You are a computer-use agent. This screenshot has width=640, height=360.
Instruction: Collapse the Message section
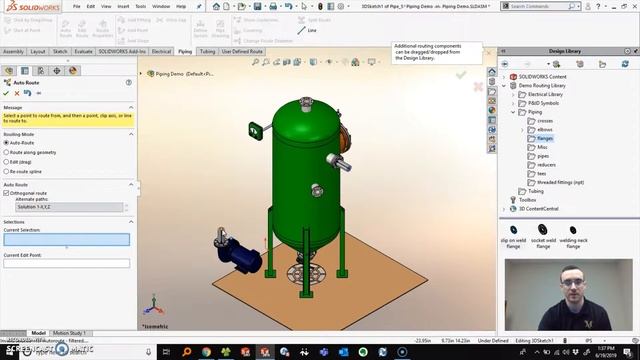[x=131, y=107]
